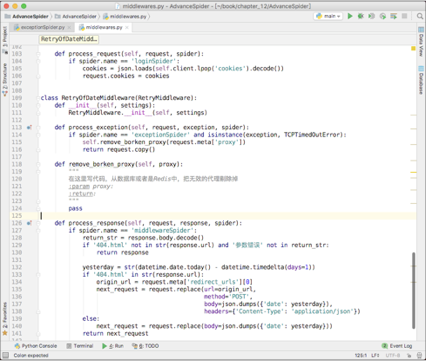Click 'return next_request' on line 141
The image size is (426, 361).
[115, 333]
